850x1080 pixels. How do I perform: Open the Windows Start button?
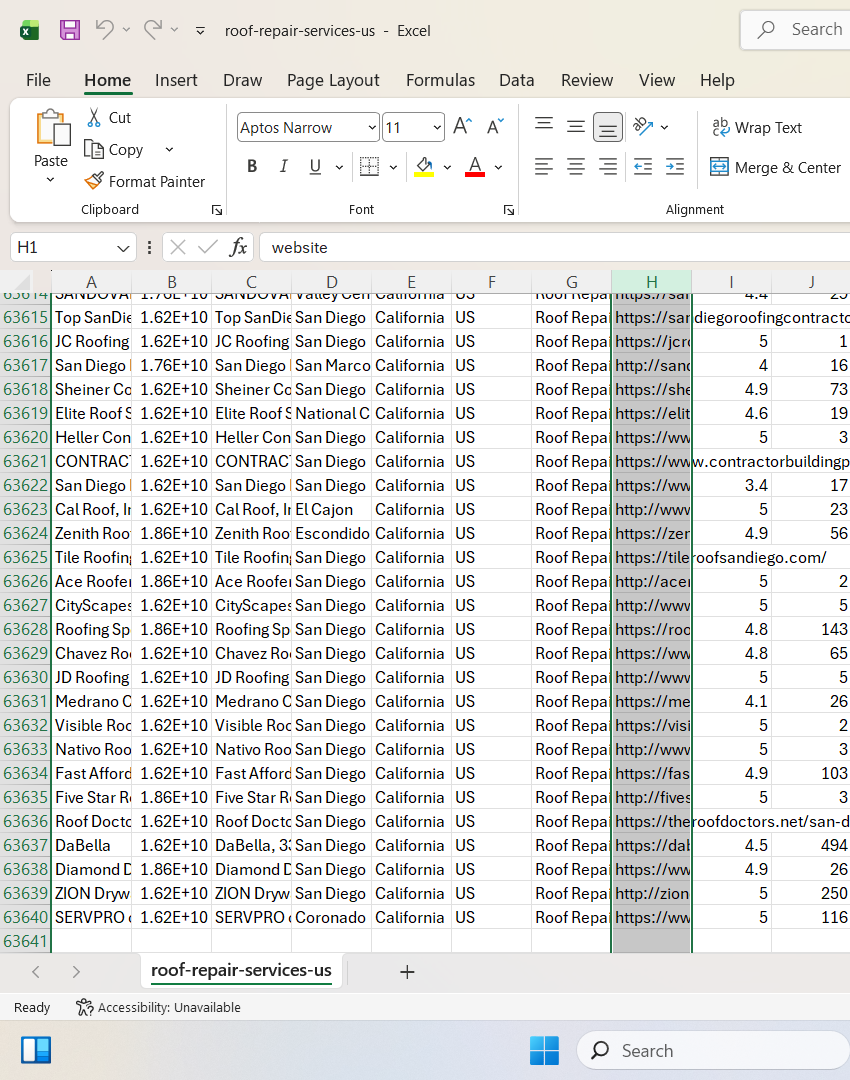point(544,1050)
